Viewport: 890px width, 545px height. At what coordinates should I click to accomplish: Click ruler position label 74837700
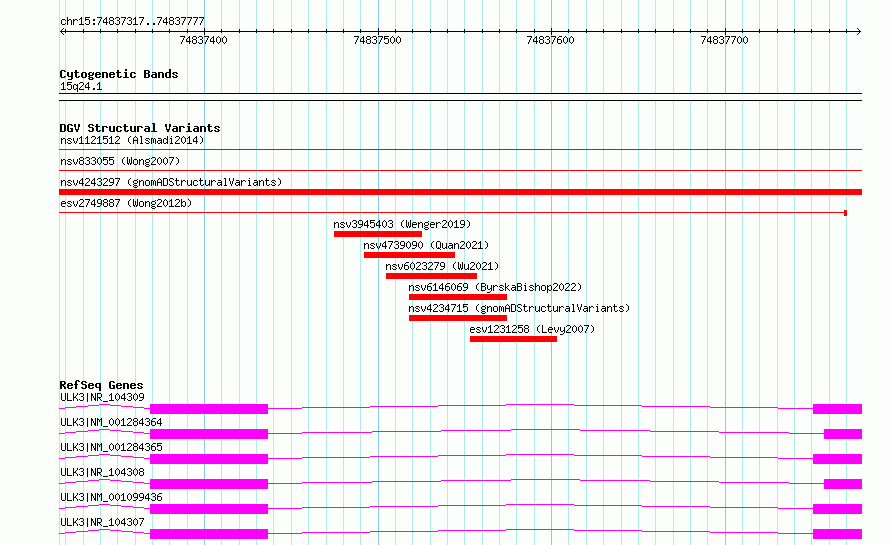724,40
